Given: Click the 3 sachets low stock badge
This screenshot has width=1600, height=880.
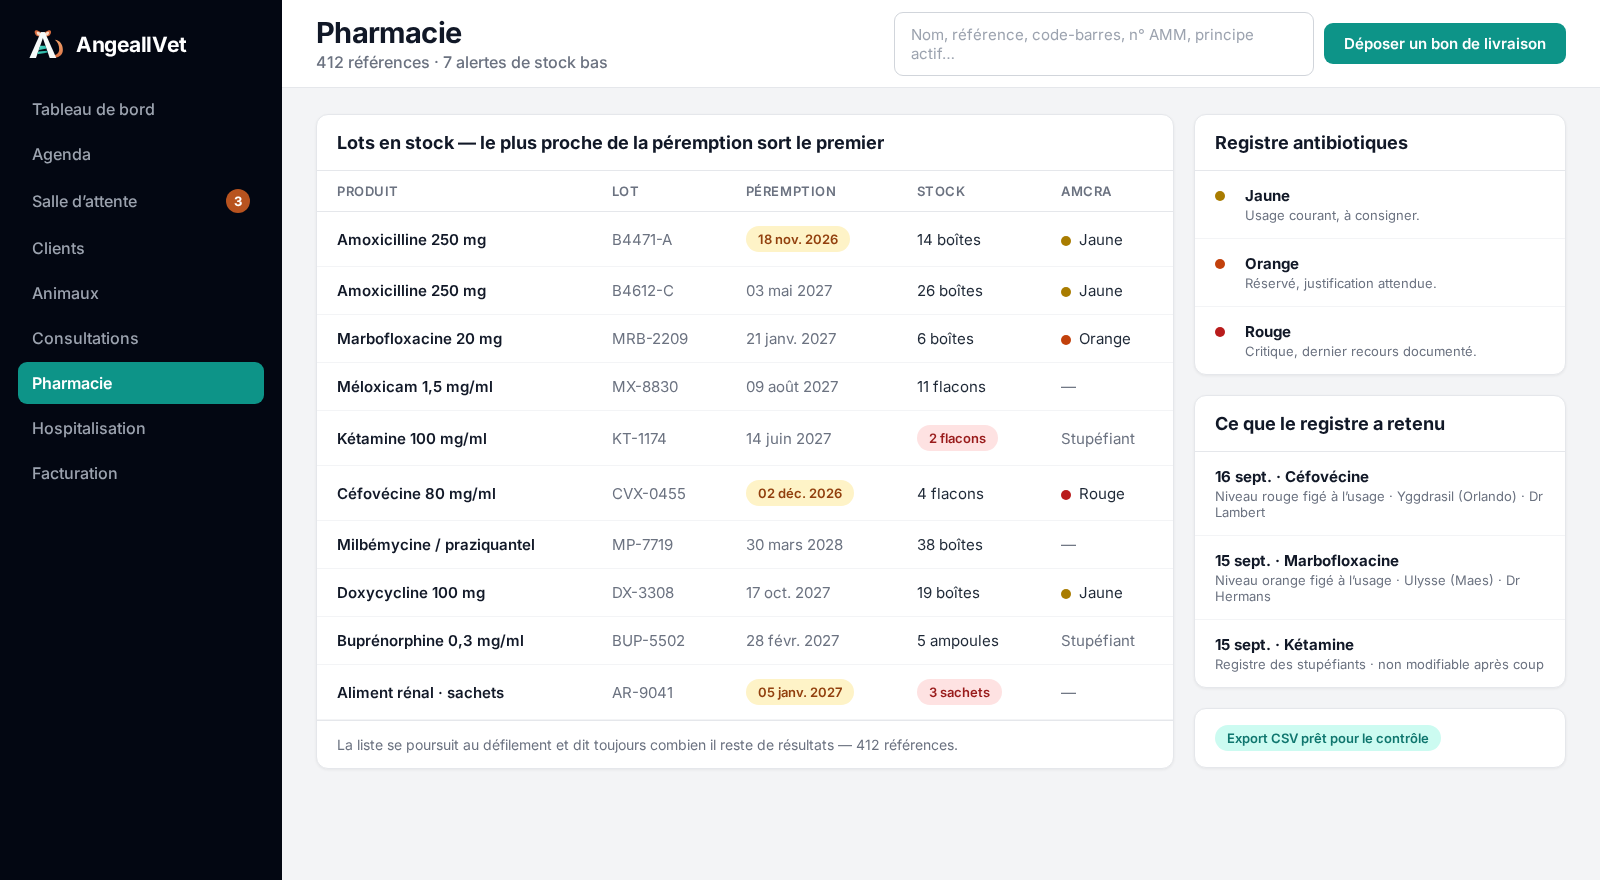Looking at the screenshot, I should 959,692.
